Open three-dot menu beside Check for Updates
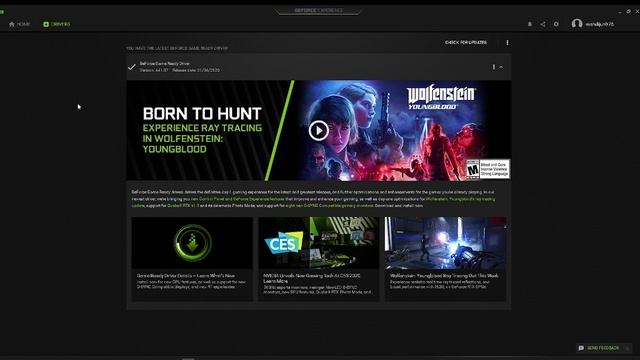This screenshot has width=640, height=360. point(507,42)
